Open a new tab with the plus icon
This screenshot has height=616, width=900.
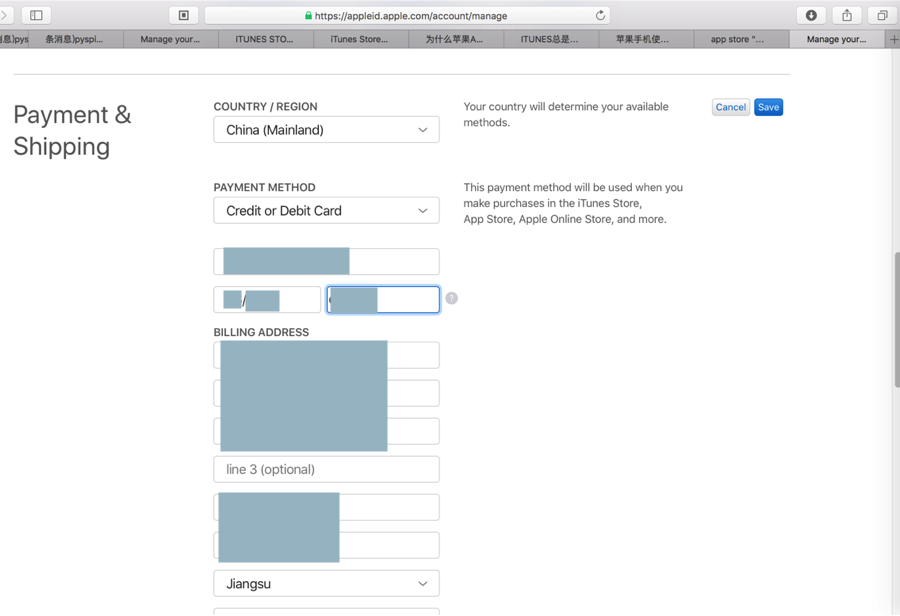click(894, 39)
